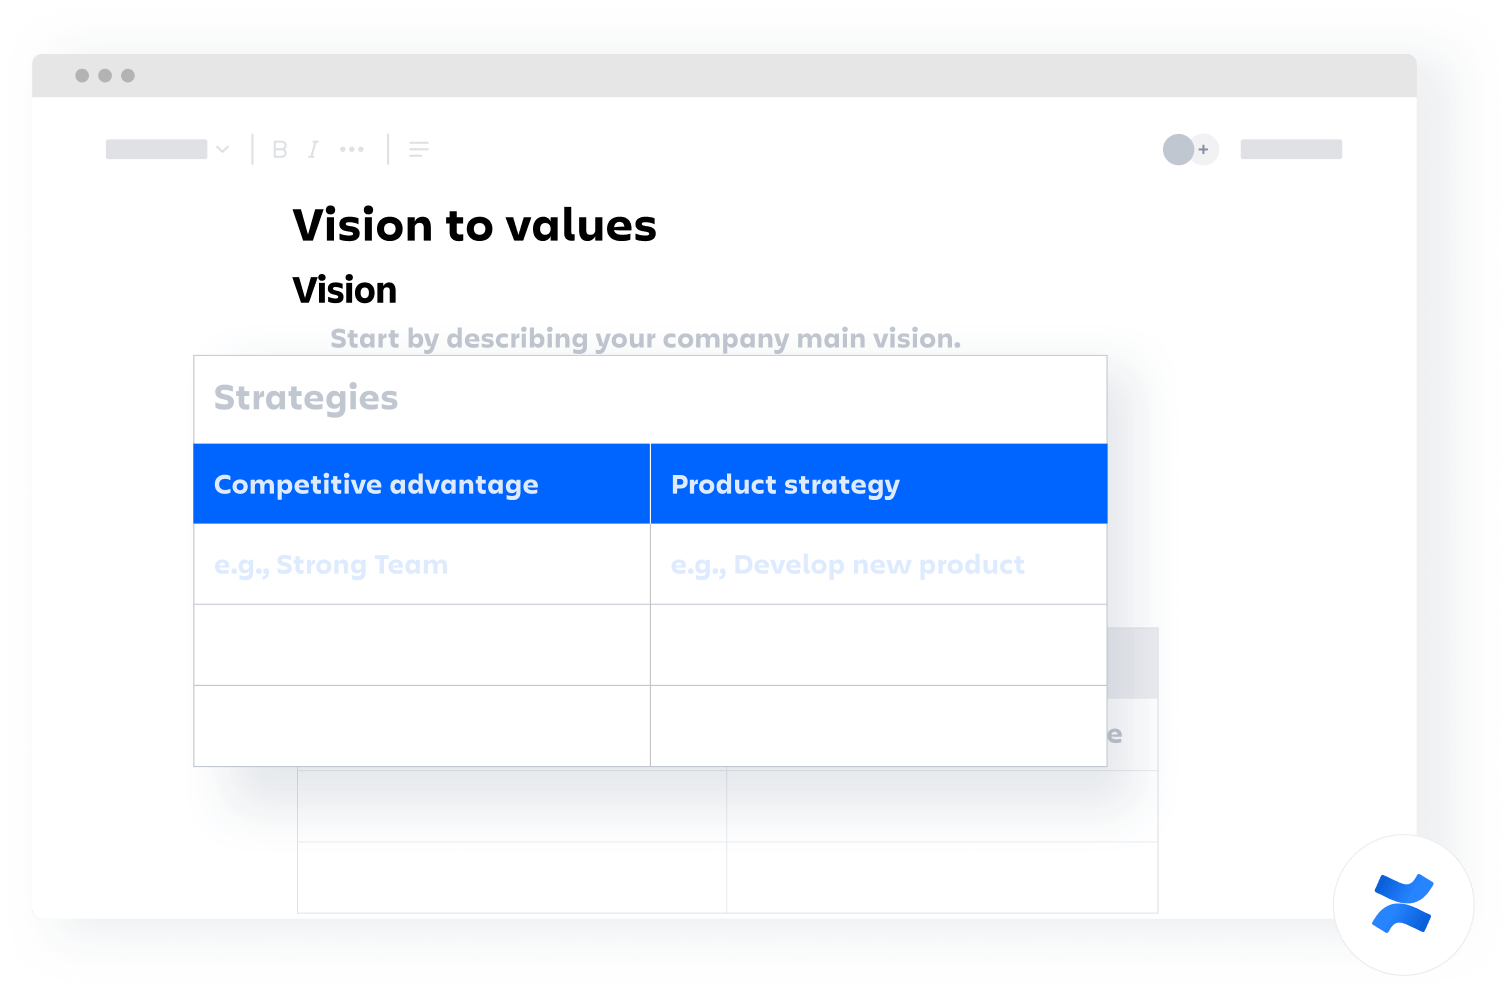Click the Confluence logo badge
Screen dimensions: 1507x989
point(1402,903)
